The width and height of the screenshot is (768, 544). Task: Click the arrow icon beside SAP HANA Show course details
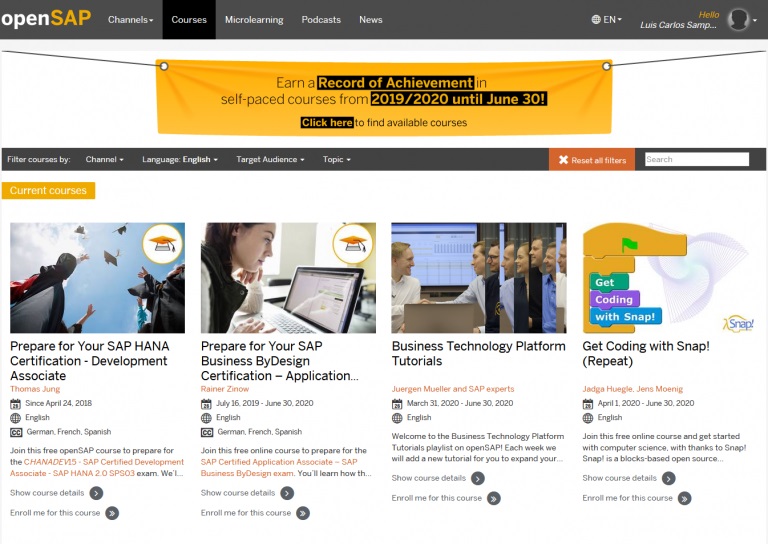click(x=96, y=493)
